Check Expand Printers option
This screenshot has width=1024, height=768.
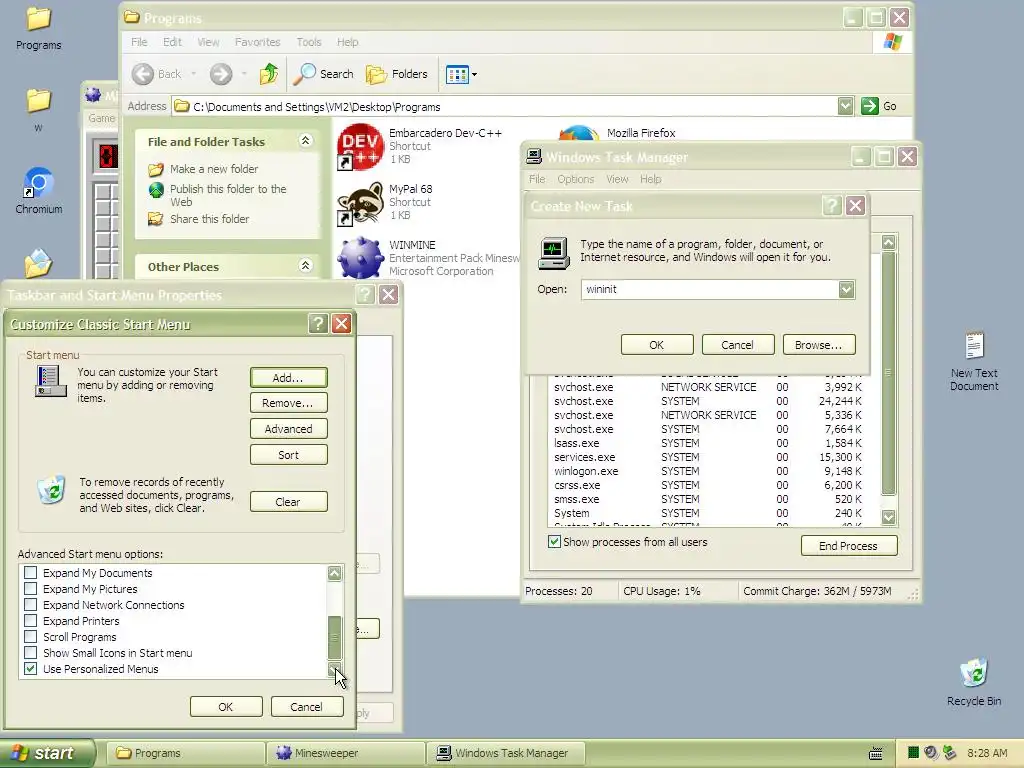tap(30, 621)
